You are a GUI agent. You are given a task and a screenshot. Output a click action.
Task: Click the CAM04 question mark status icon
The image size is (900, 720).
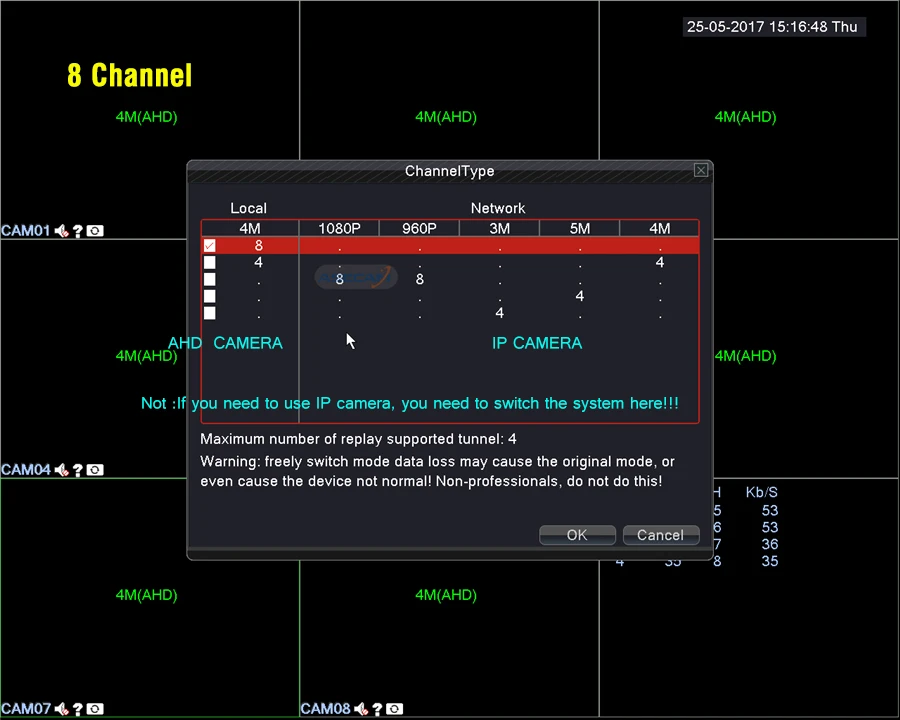pyautogui.click(x=78, y=470)
